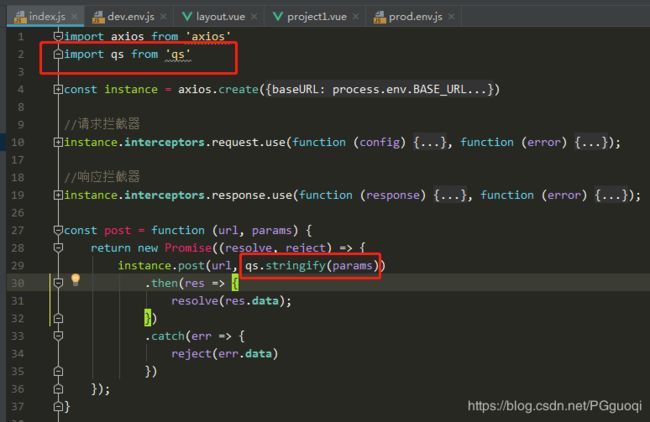
Task: Click the folded {...} after function (config)
Action: [x=431, y=143]
